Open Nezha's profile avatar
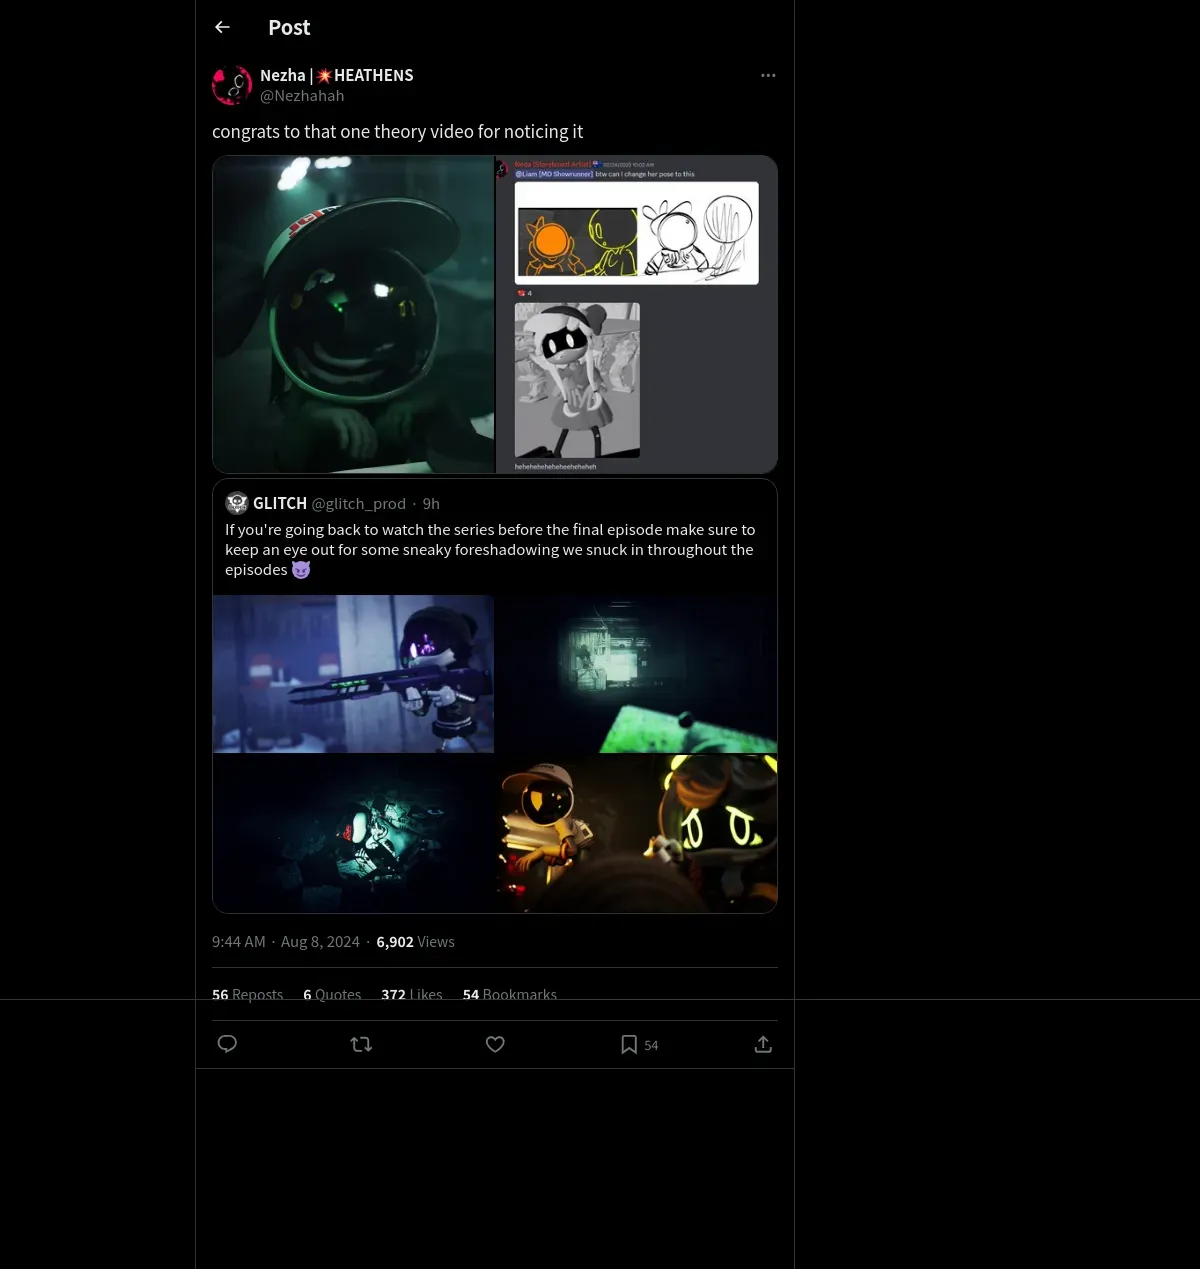This screenshot has height=1269, width=1200. pos(232,85)
